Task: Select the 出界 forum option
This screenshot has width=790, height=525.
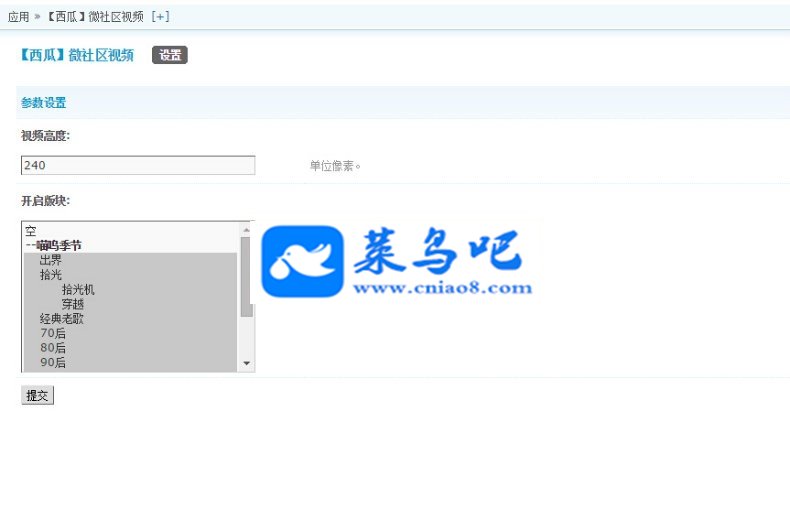Action: 130,260
